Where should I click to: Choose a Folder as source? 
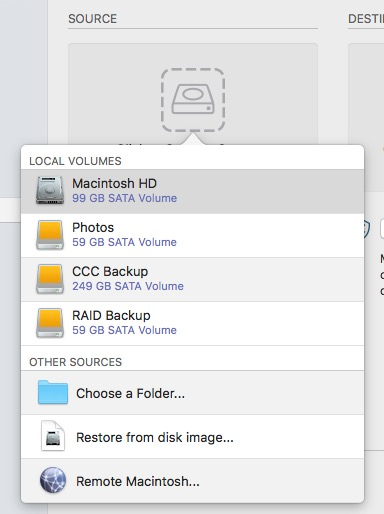[192, 393]
